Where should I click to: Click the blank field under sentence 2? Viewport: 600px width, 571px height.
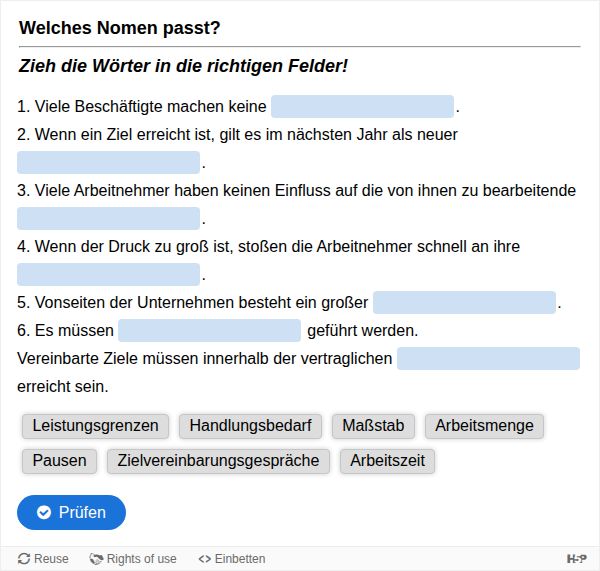tap(108, 163)
